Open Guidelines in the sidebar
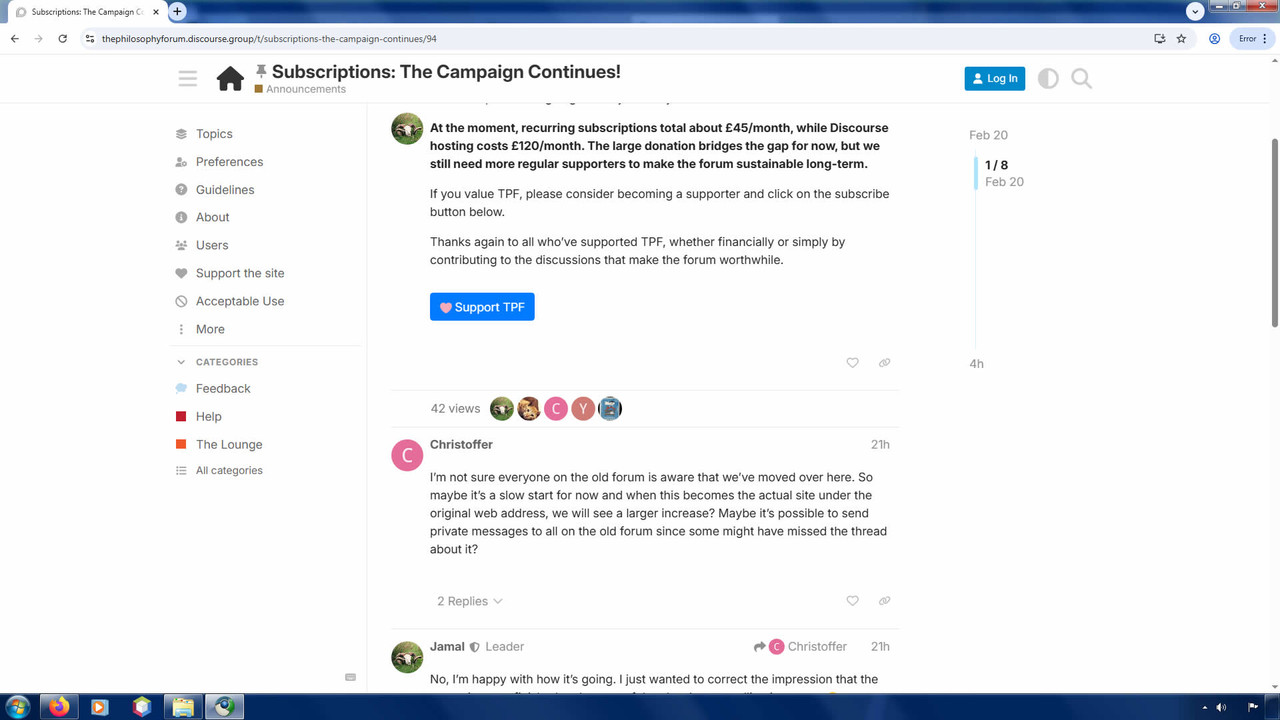1280x720 pixels. coord(225,189)
